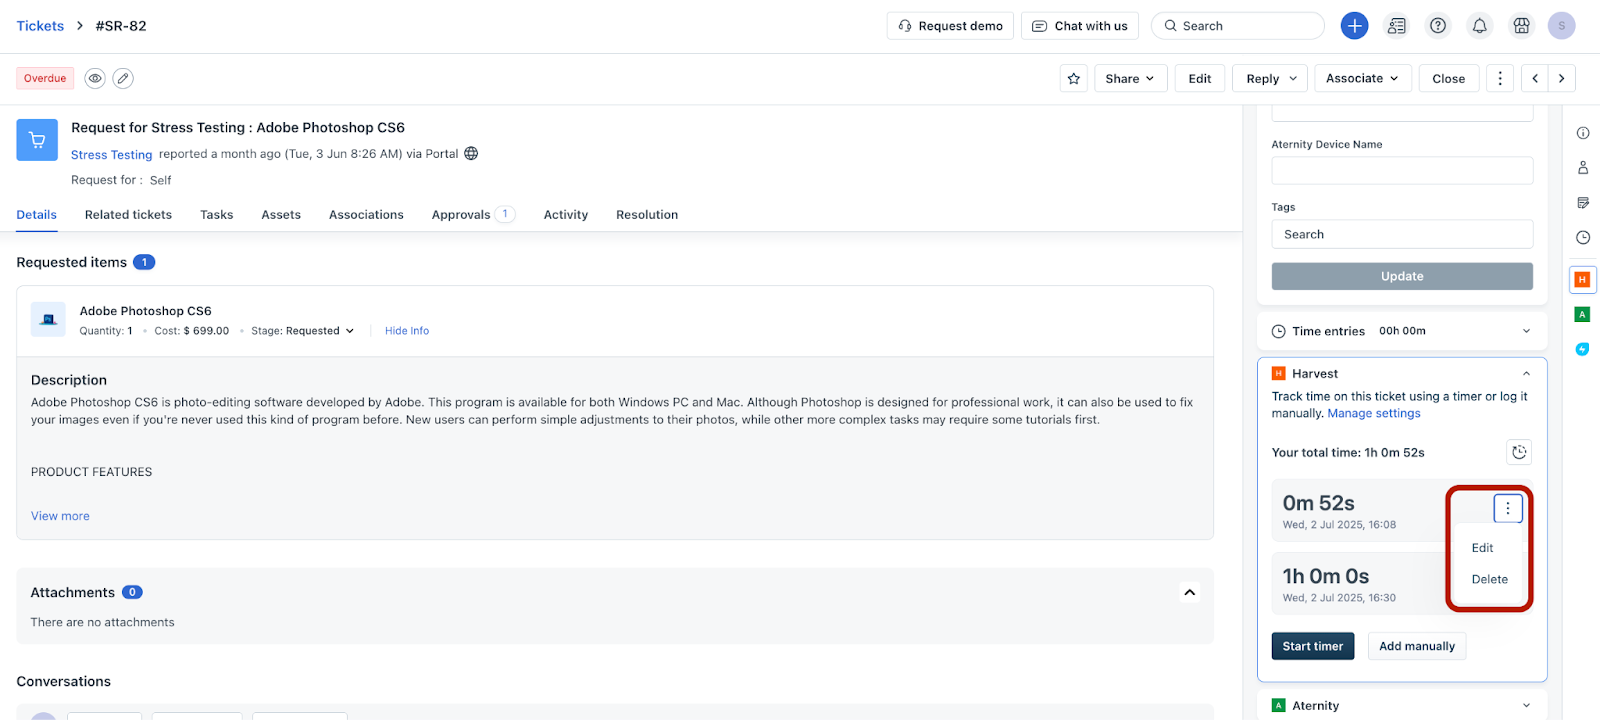1600x720 pixels.
Task: Expand the Aternity panel
Action: click(x=1526, y=705)
